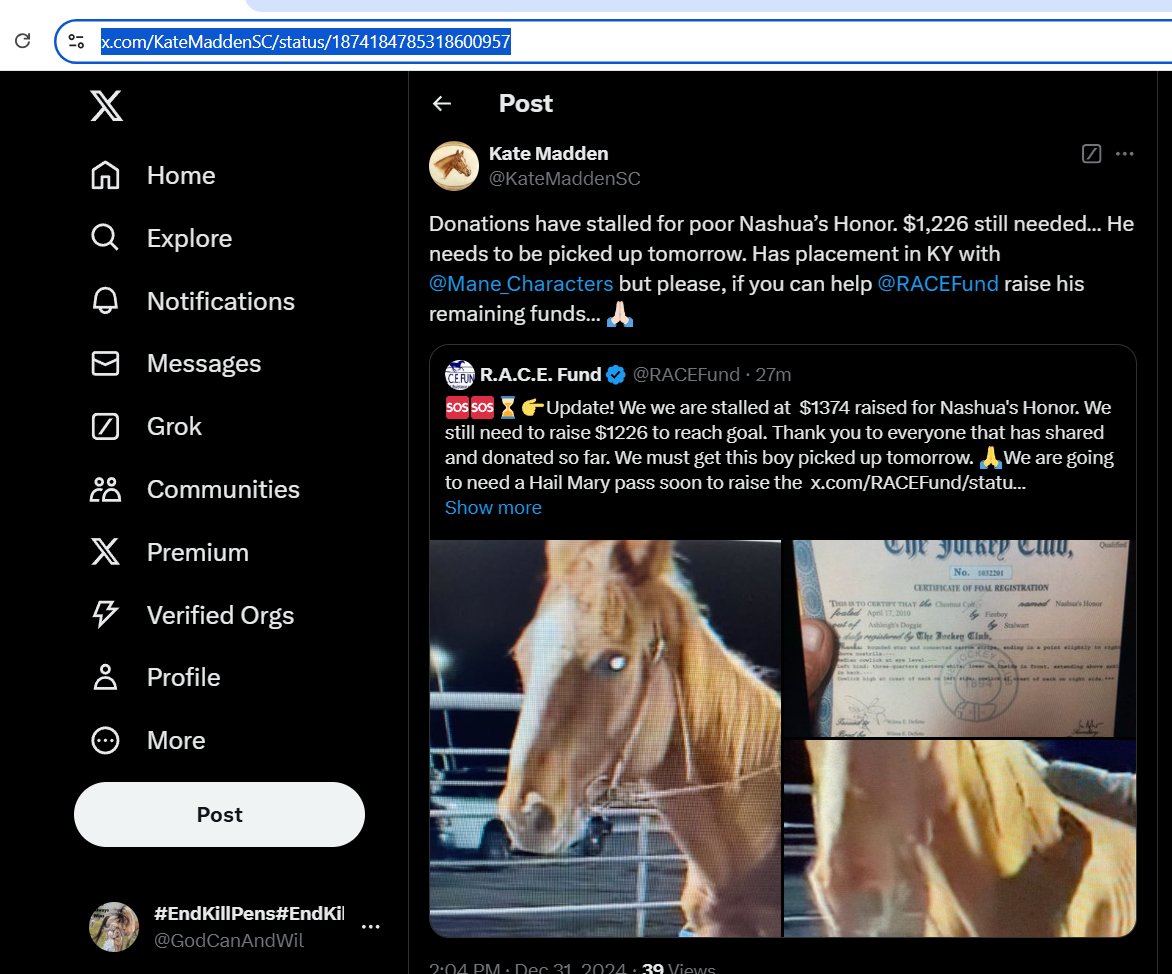Image resolution: width=1172 pixels, height=974 pixels.
Task: Go to the X logo home
Action: 106,105
